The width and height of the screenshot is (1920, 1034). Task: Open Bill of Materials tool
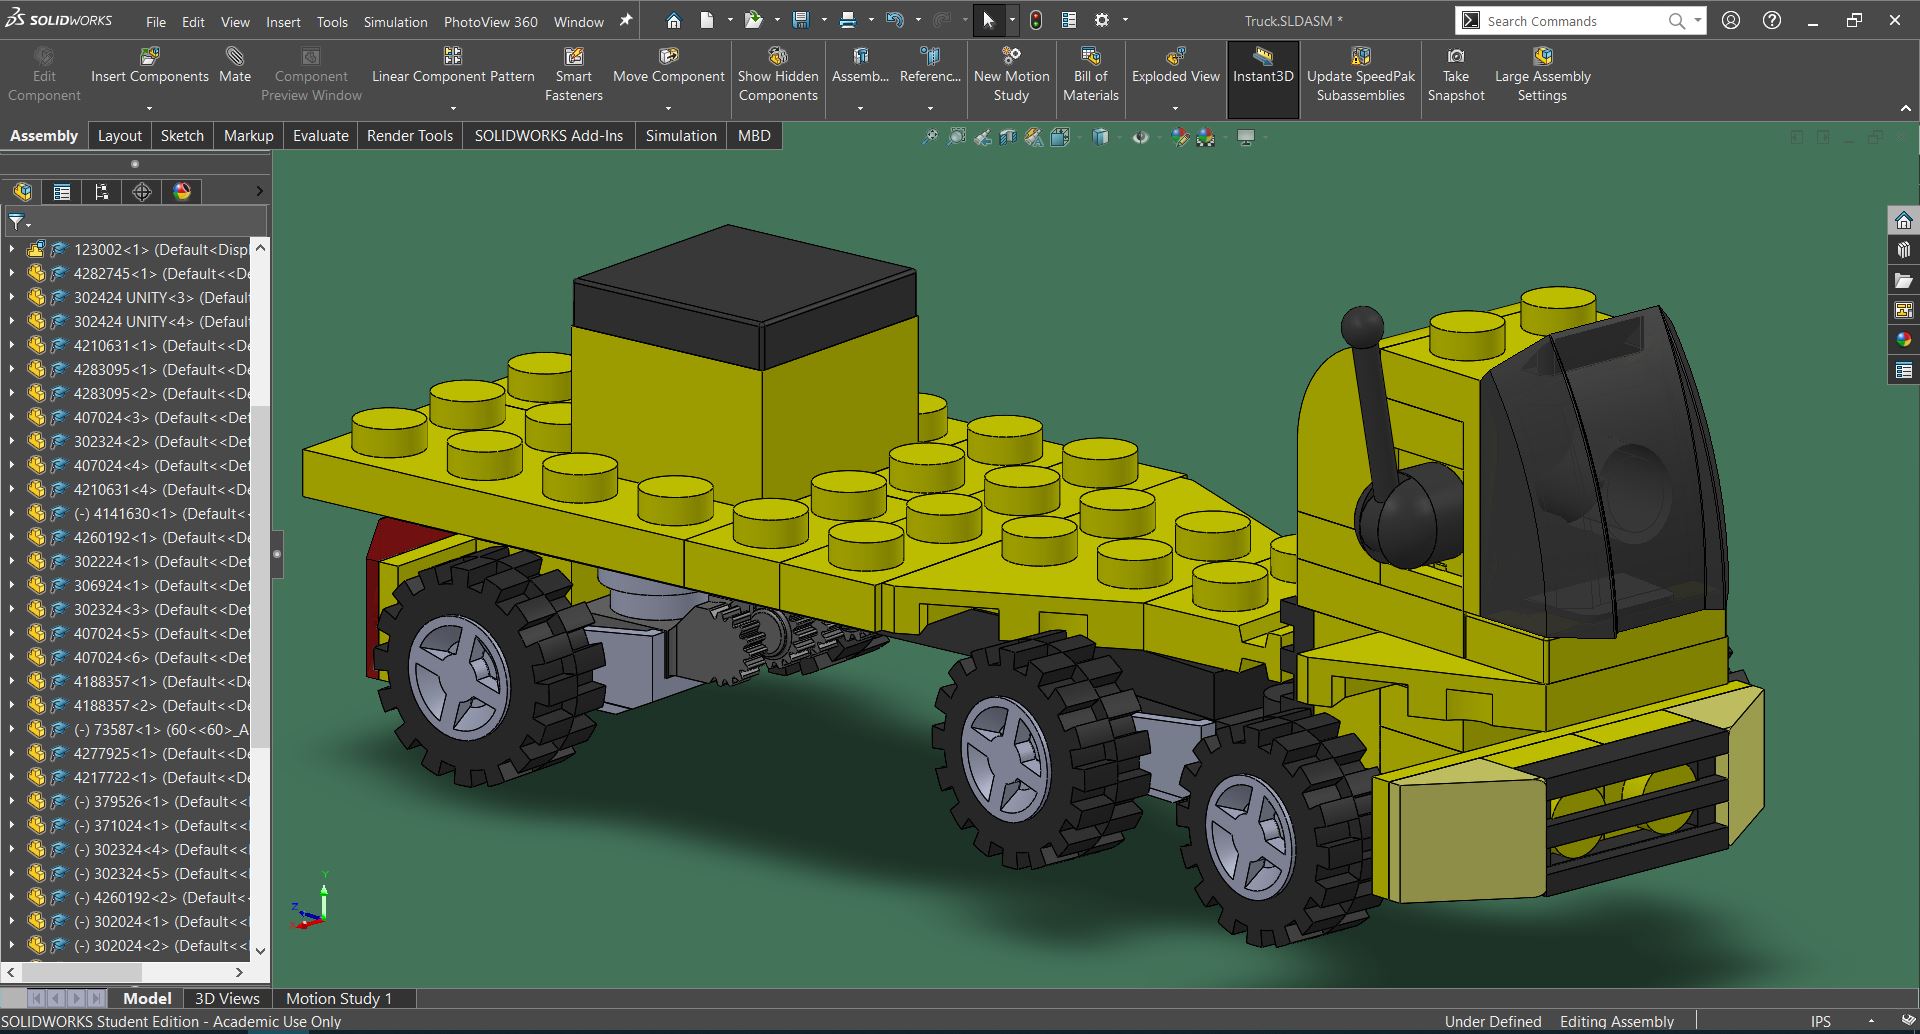coord(1090,57)
